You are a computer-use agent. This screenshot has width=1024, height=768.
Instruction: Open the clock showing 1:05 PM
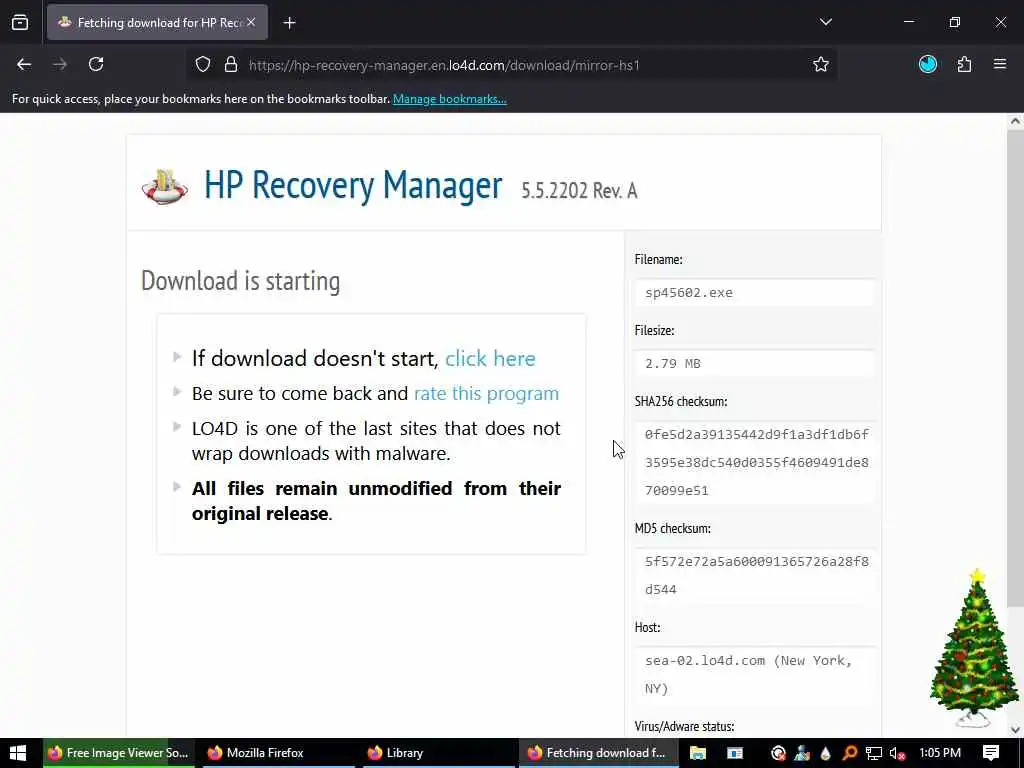tap(940, 753)
